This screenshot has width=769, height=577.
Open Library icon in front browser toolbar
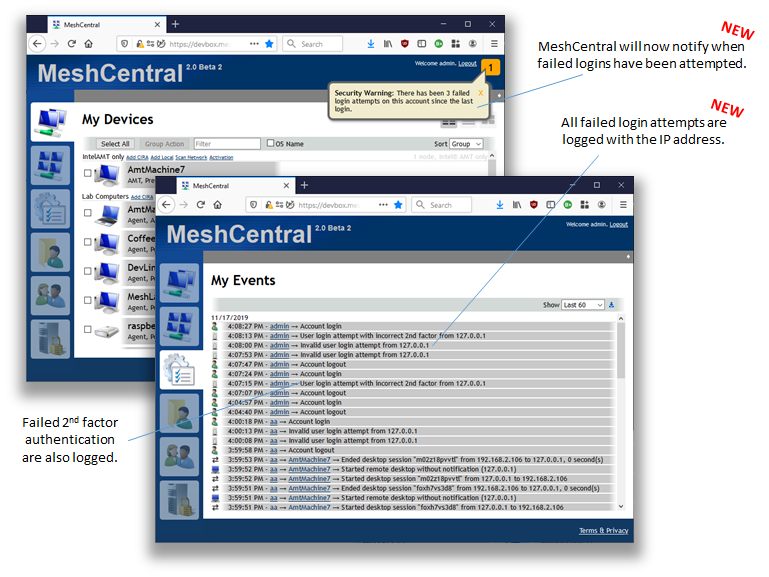[x=517, y=204]
